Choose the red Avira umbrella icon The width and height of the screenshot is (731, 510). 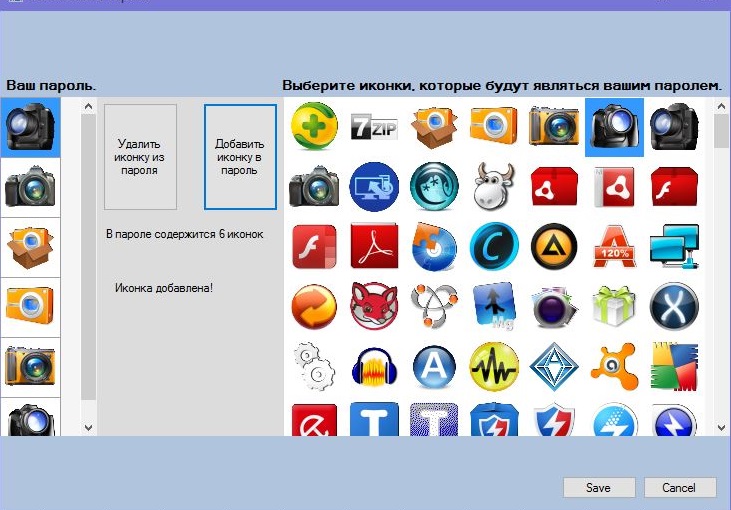(x=314, y=420)
